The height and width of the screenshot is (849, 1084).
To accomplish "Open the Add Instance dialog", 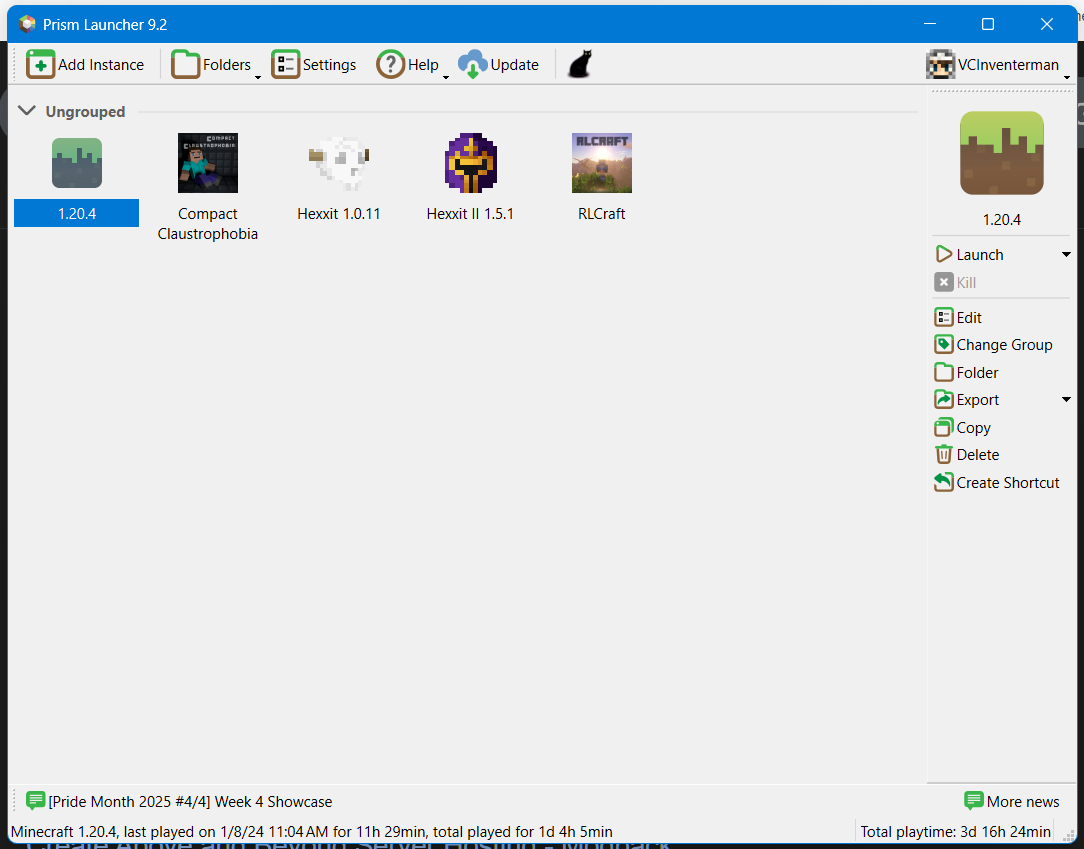I will (86, 65).
